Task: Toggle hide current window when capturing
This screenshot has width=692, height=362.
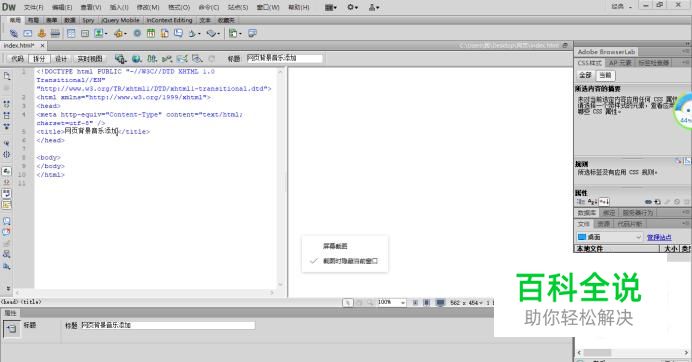Action: pyautogui.click(x=346, y=261)
